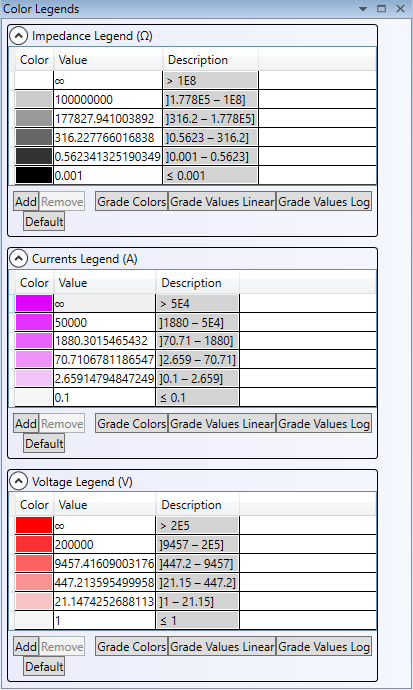The image size is (413, 690).
Task: Click Grade Colors in Impedance Legend
Action: coord(132,202)
